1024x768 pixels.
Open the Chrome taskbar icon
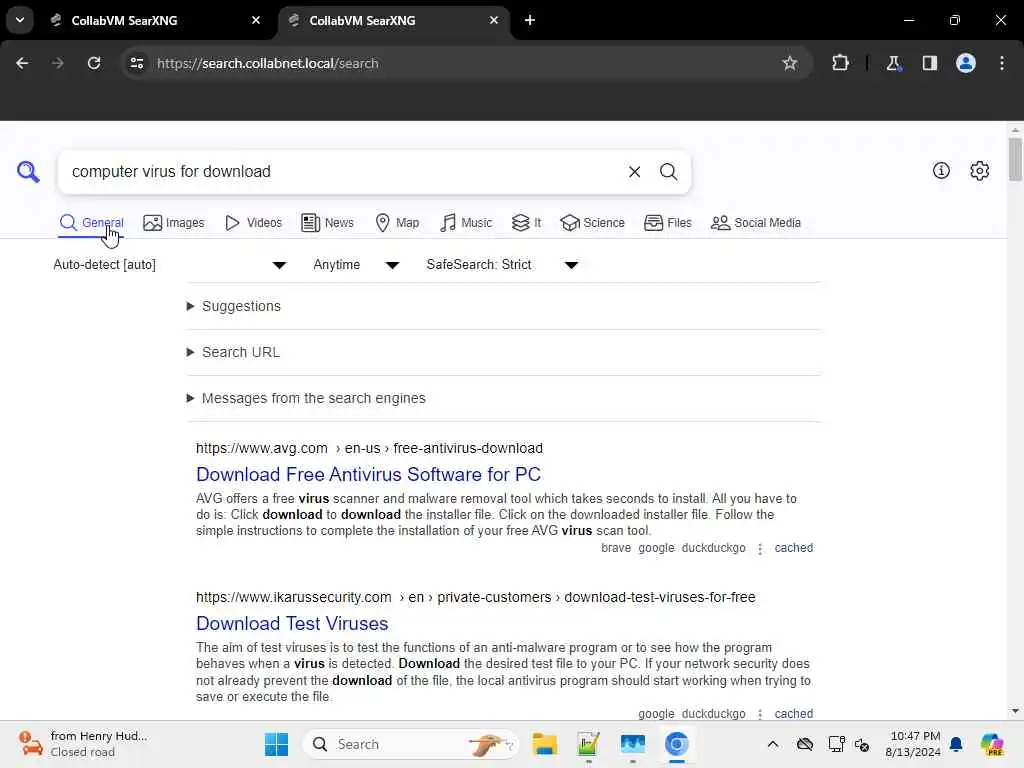pos(677,744)
